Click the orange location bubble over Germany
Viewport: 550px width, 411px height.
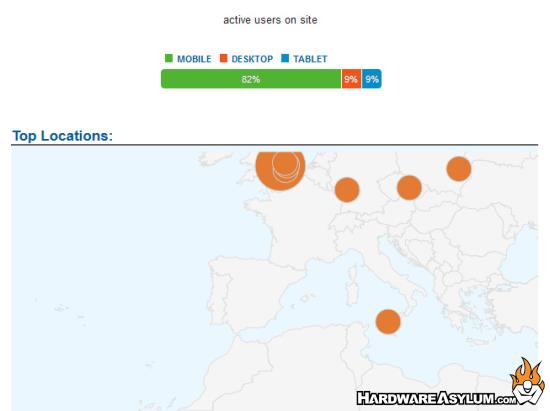click(x=347, y=190)
